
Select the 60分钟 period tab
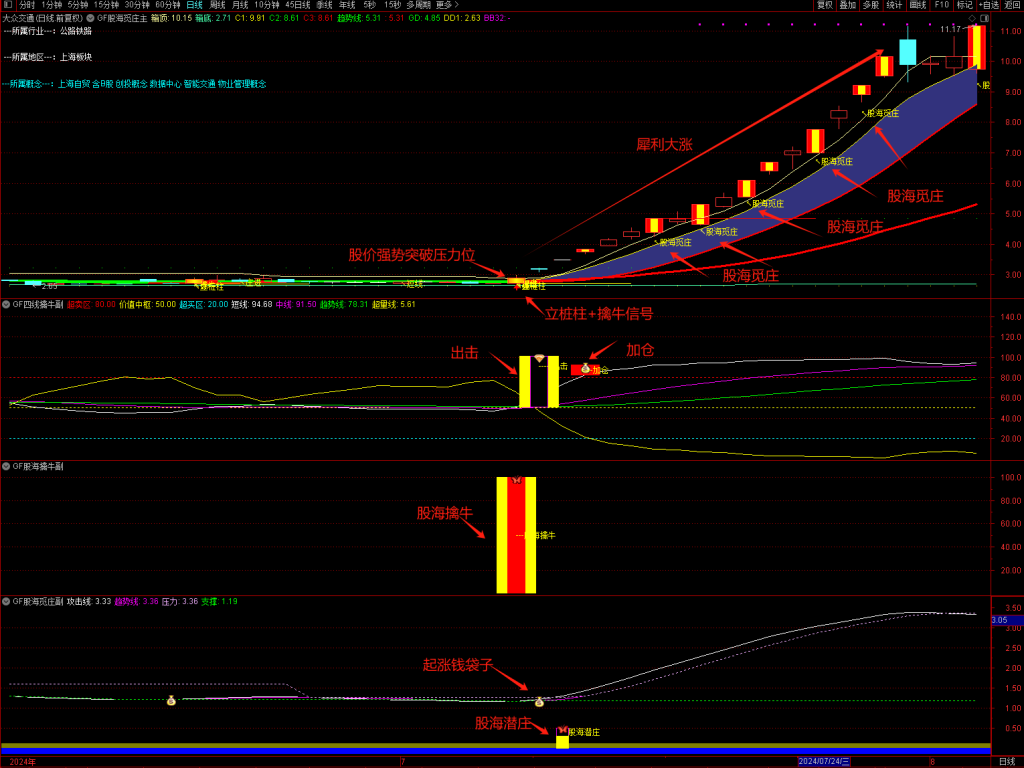click(x=167, y=5)
